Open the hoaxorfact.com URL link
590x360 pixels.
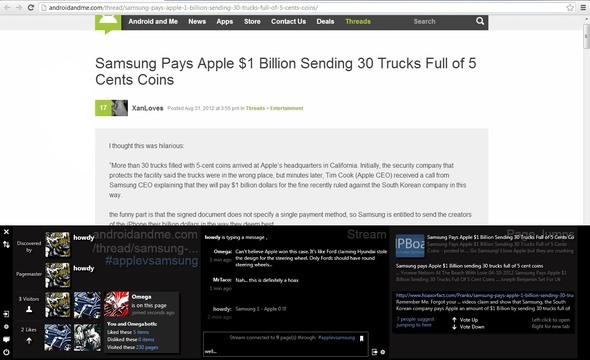coord(485,295)
